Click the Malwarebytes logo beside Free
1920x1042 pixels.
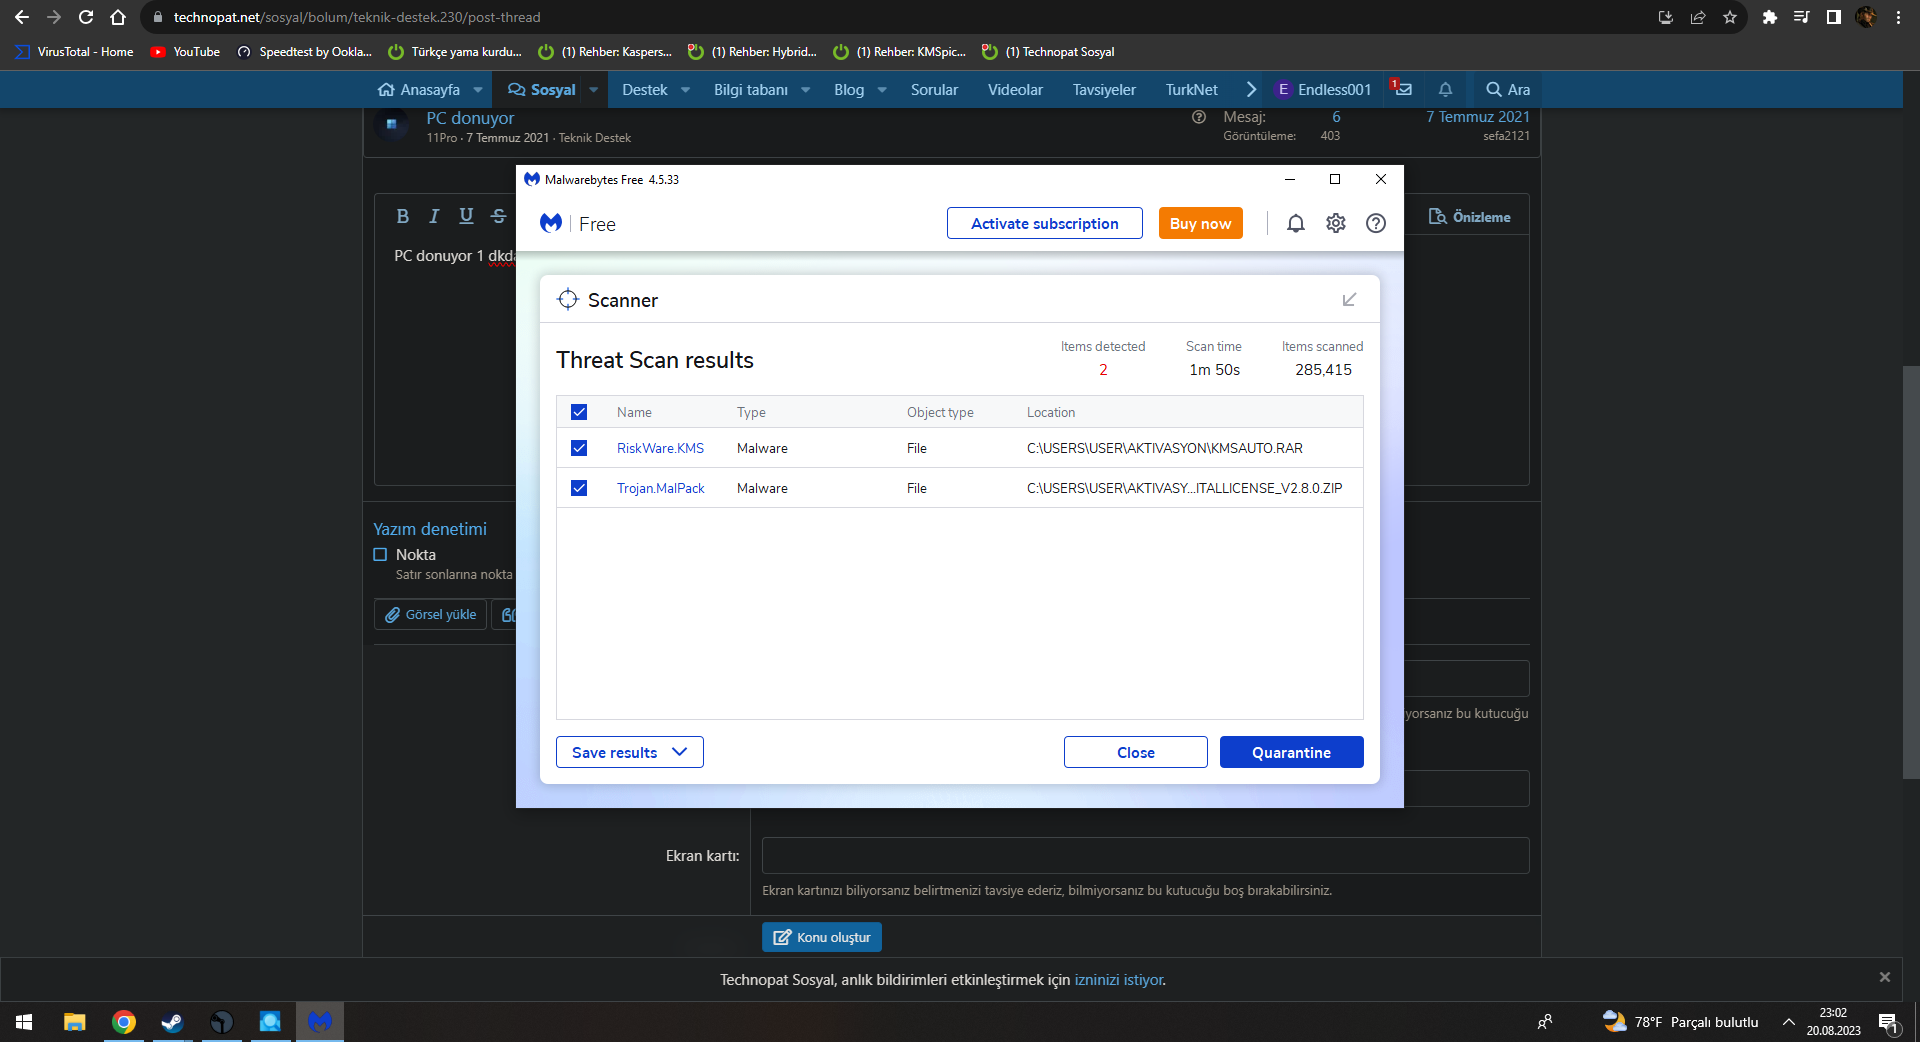pyautogui.click(x=551, y=223)
